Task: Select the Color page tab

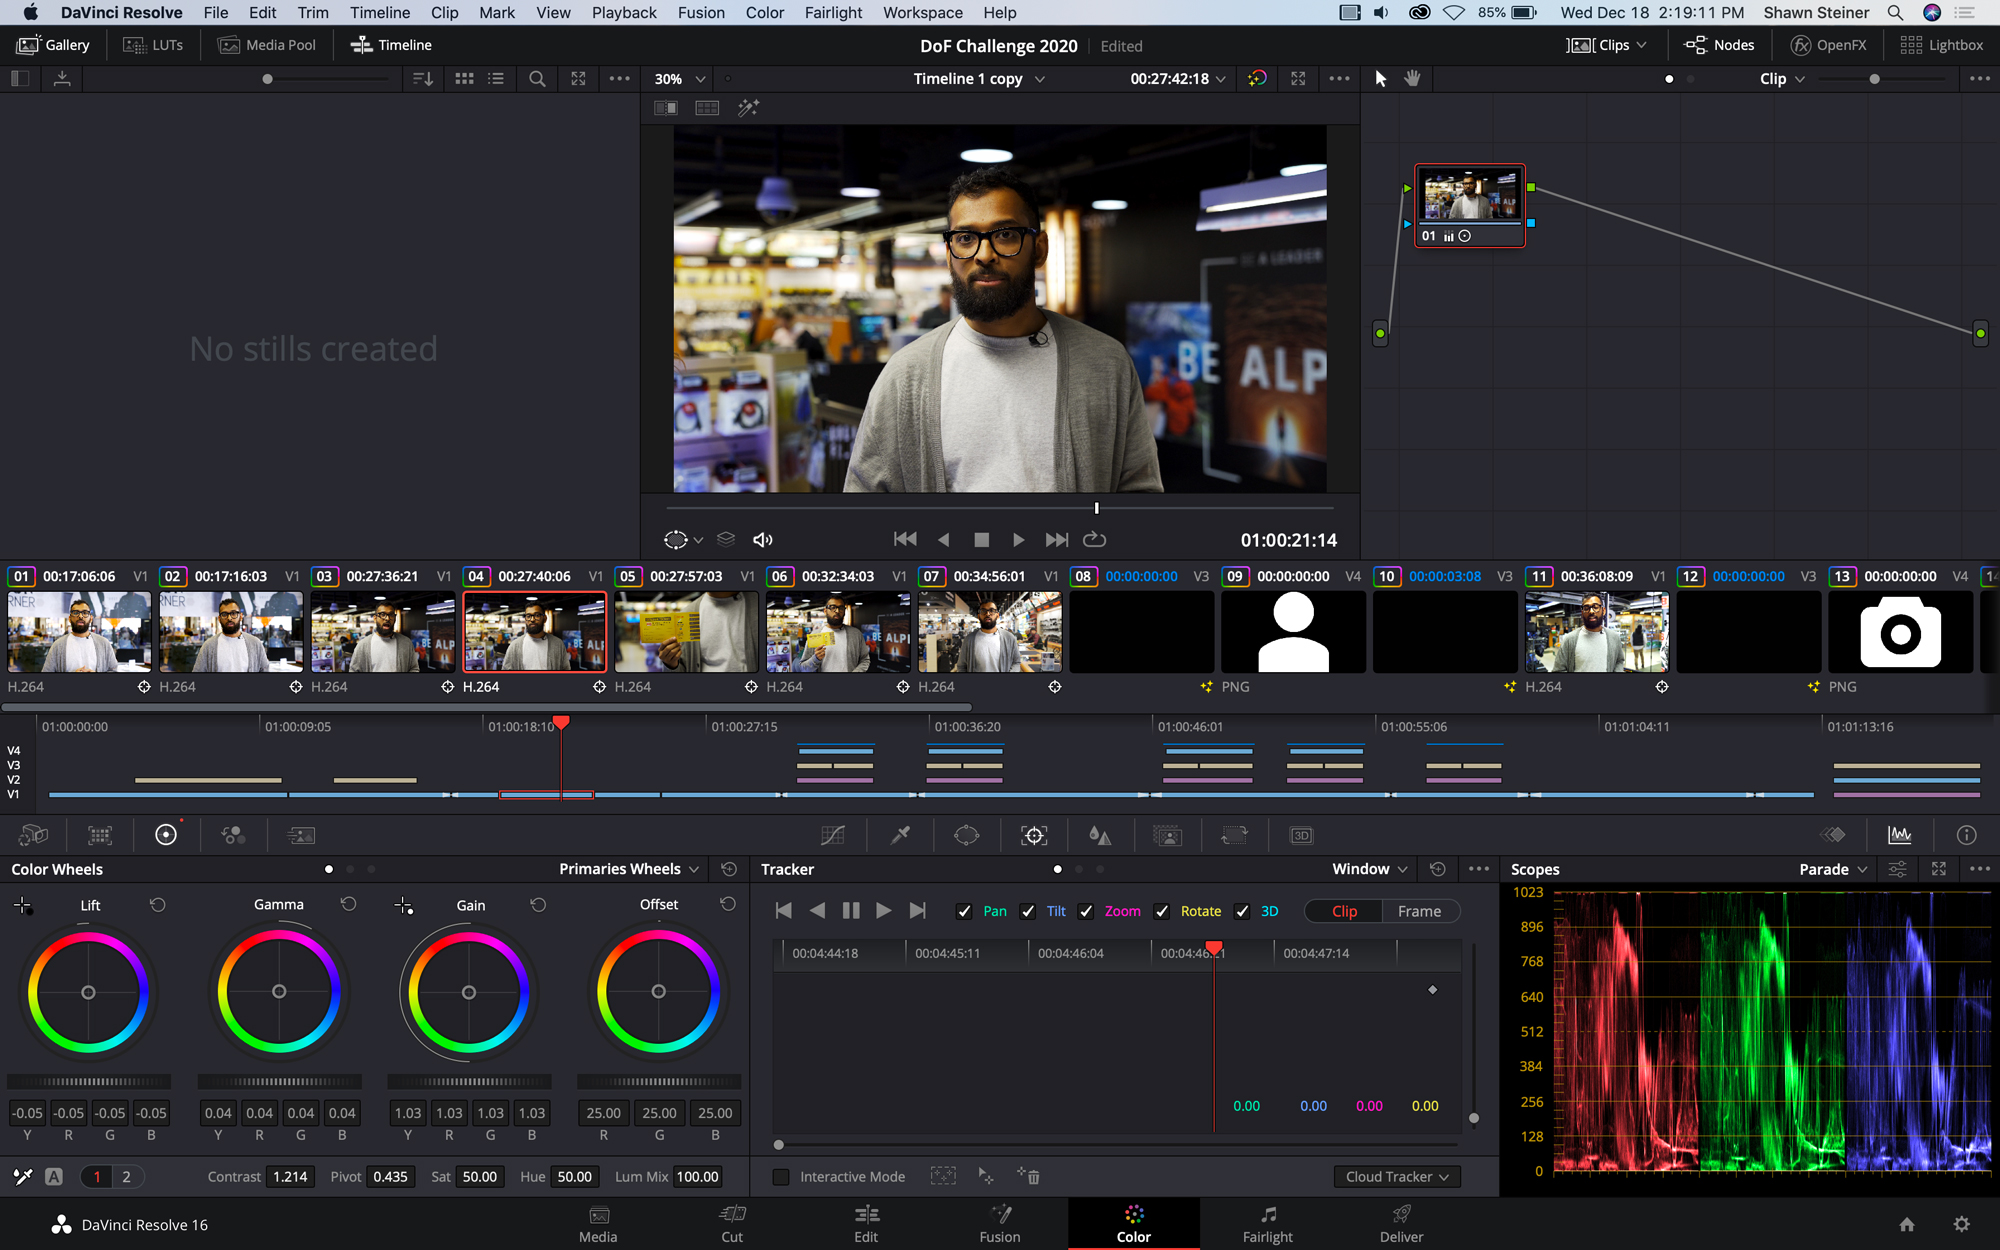Action: (1133, 1223)
